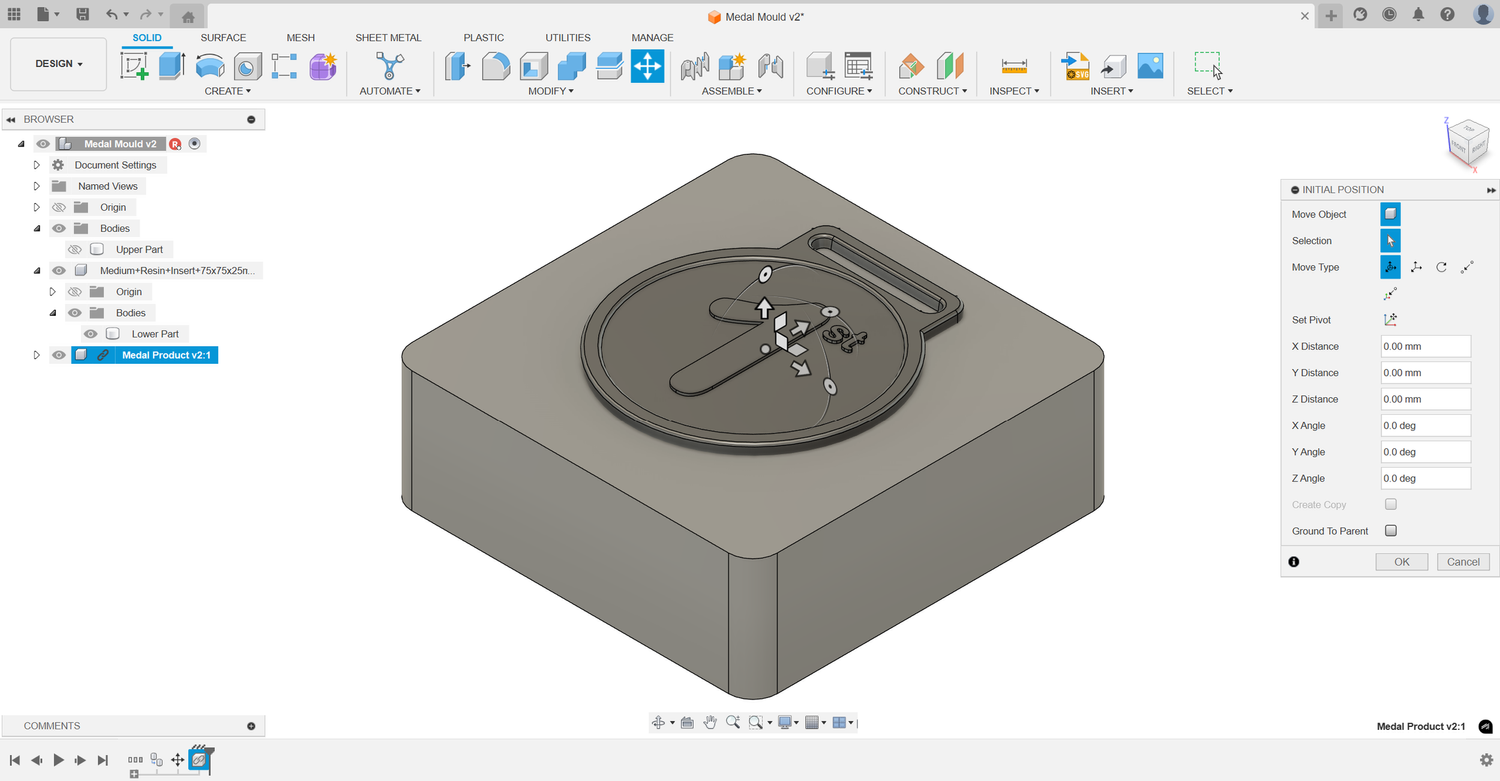Switch to the PLASTIC tab
Viewport: 1500px width, 781px height.
click(484, 38)
